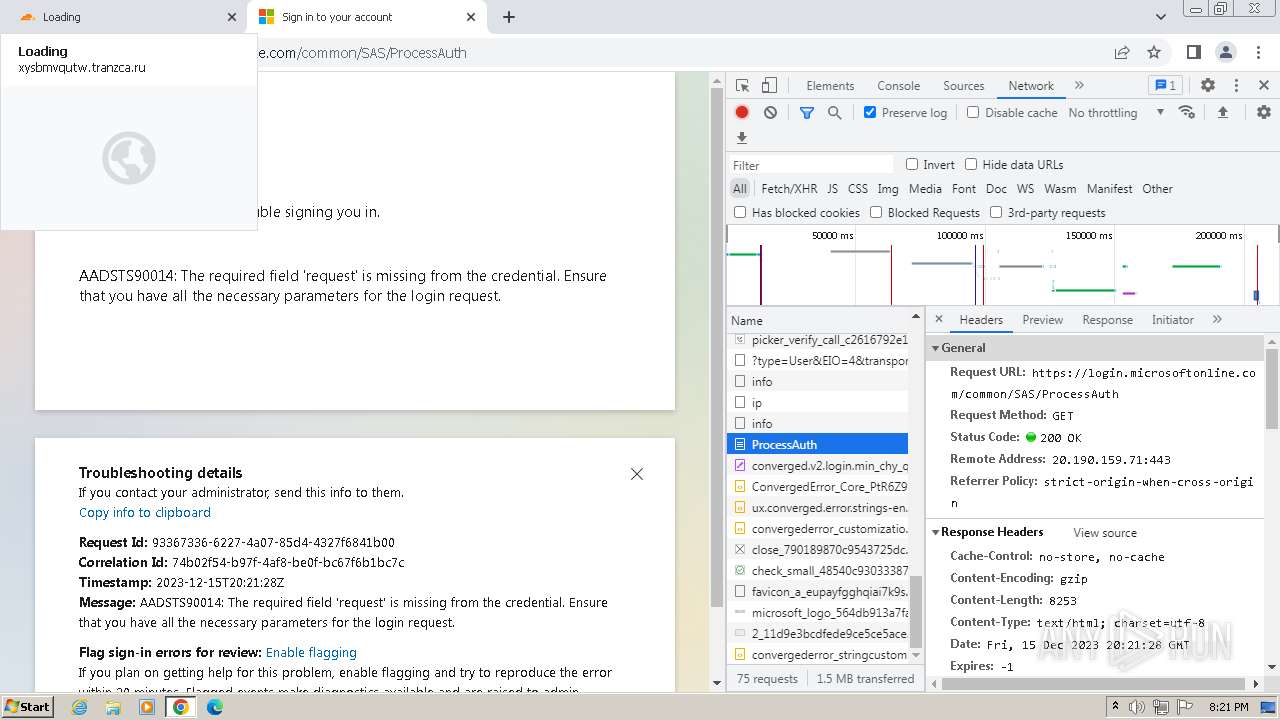Check Hide data URLs

coord(971,165)
